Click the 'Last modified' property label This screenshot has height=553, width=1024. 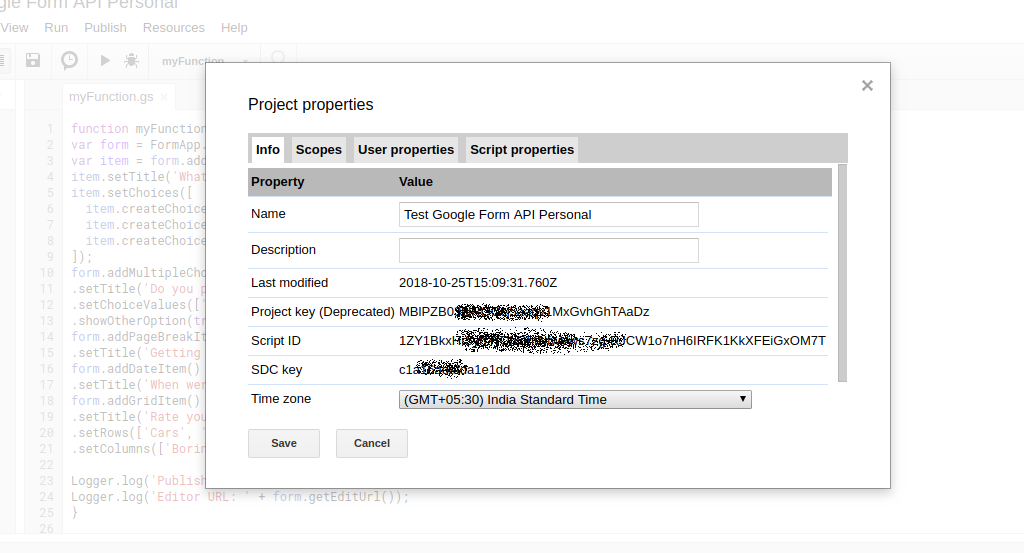point(289,283)
